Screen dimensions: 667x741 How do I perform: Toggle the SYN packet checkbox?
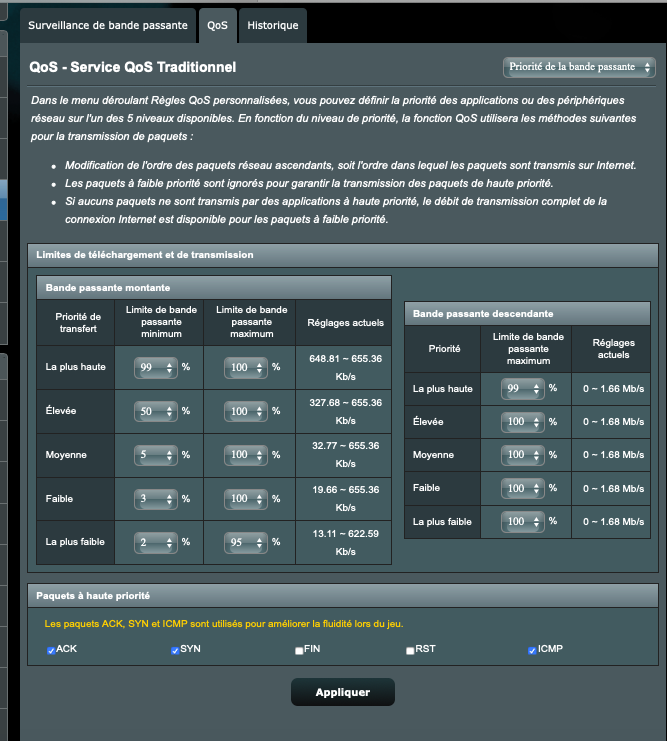coord(175,651)
